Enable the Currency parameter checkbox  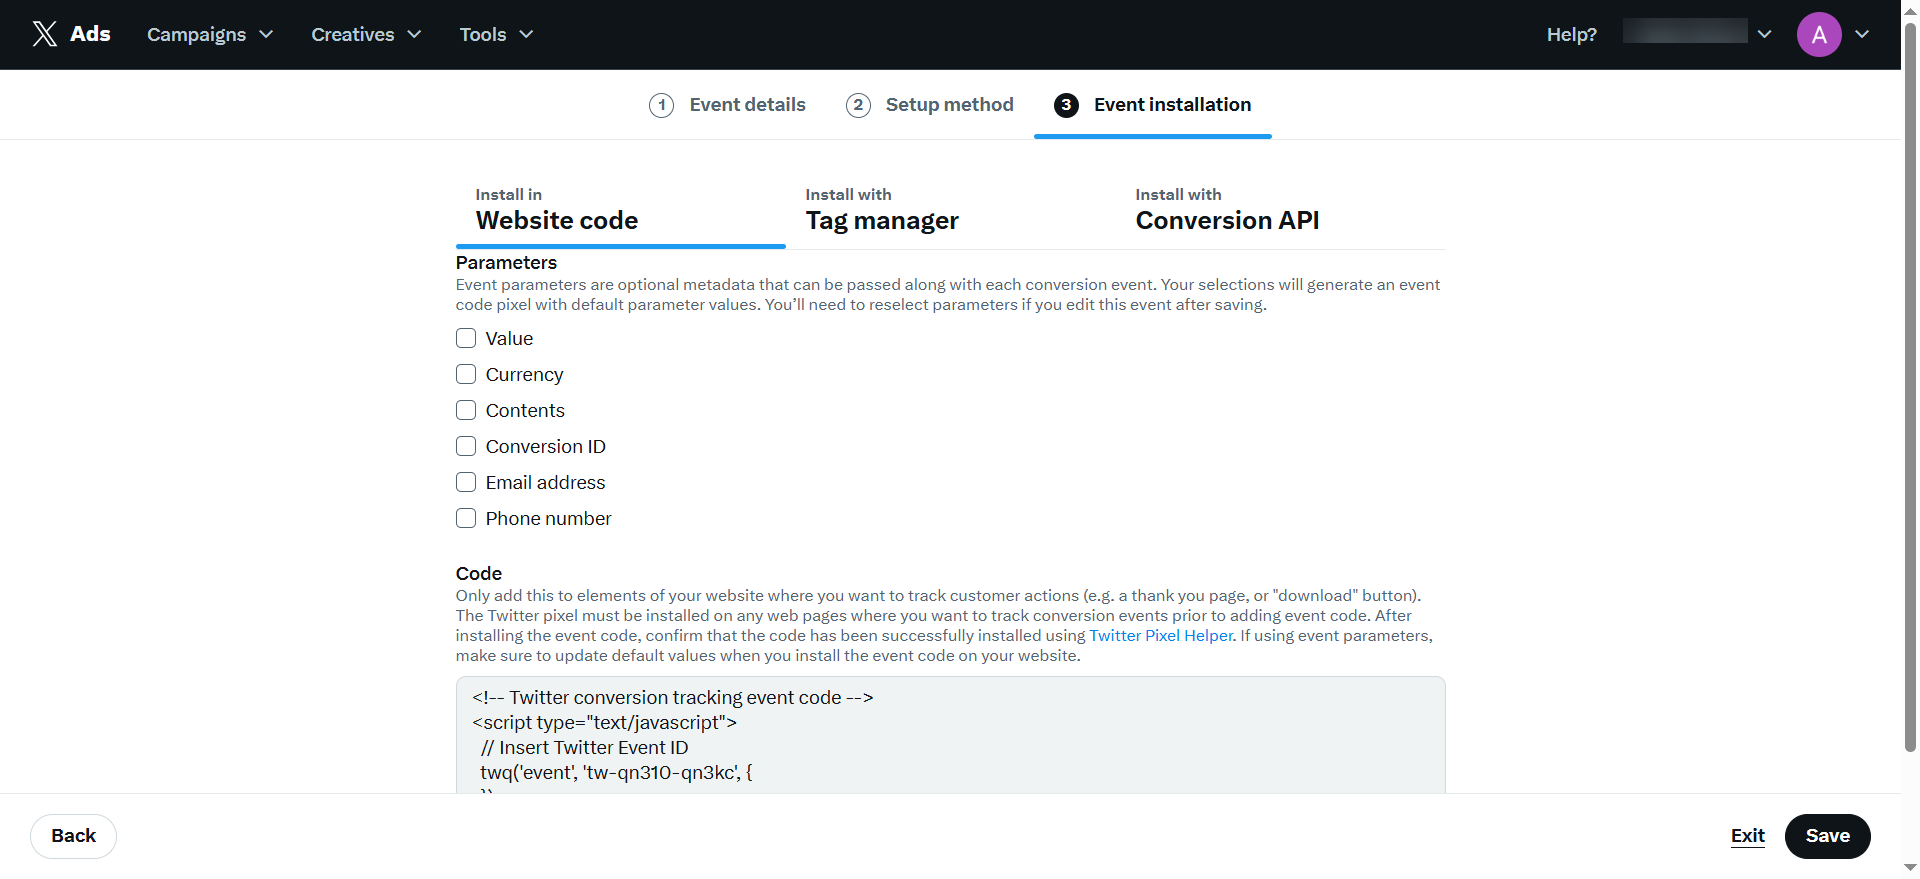[x=466, y=374]
